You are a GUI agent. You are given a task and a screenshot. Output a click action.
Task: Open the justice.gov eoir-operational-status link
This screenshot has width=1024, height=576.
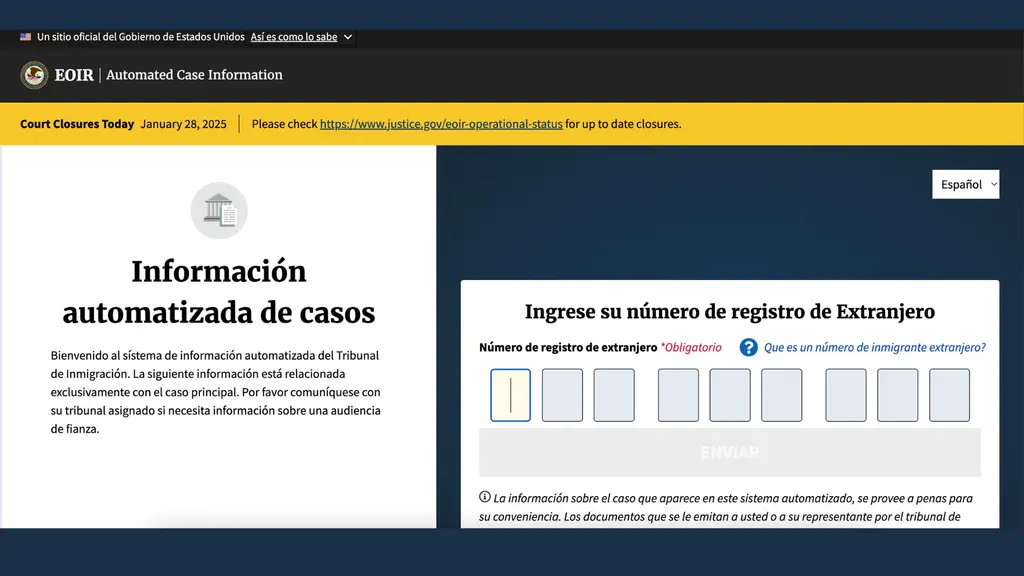[x=441, y=124]
